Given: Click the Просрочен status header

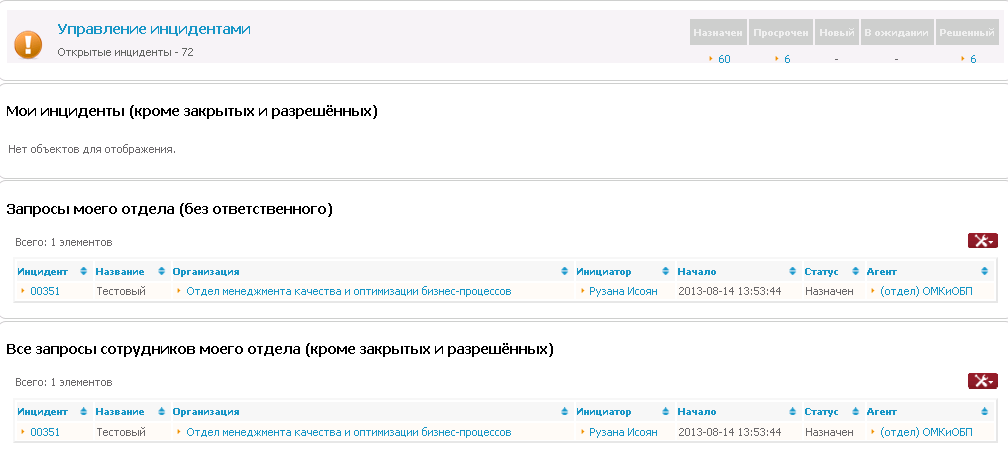Looking at the screenshot, I should (x=780, y=32).
